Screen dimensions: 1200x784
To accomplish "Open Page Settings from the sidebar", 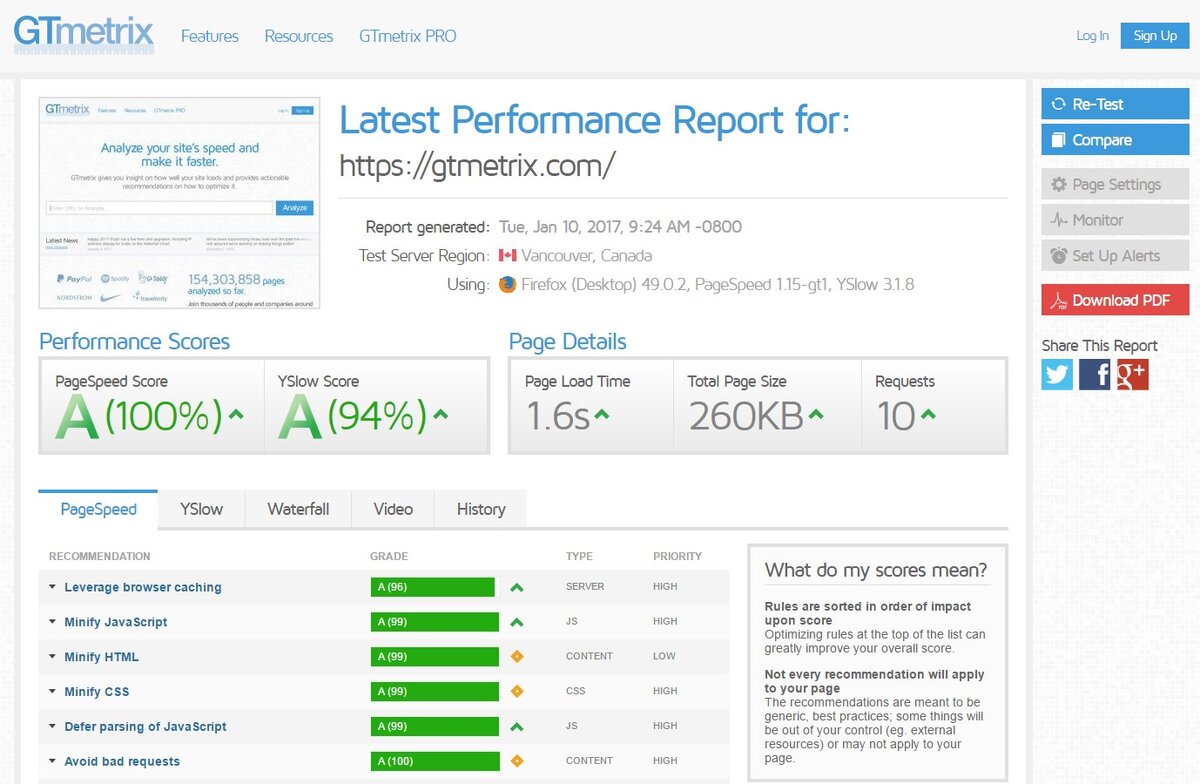I will coord(1114,183).
